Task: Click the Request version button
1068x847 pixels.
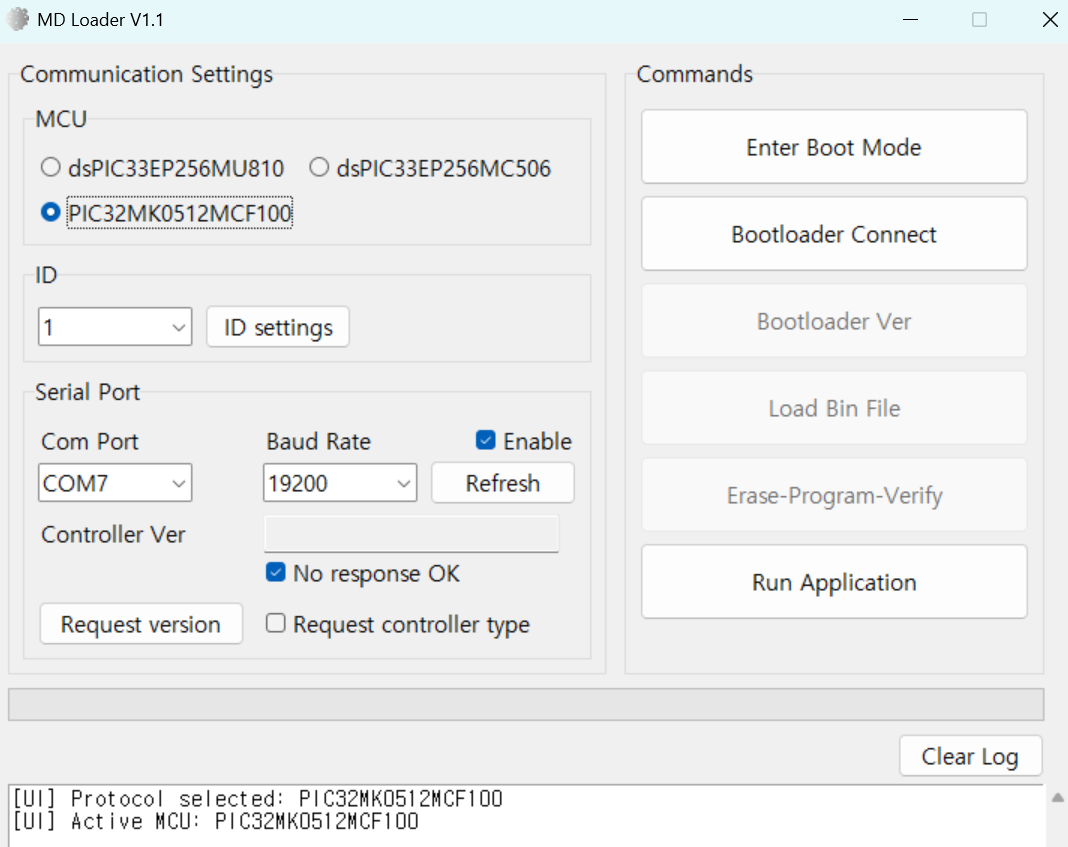Action: pyautogui.click(x=141, y=624)
